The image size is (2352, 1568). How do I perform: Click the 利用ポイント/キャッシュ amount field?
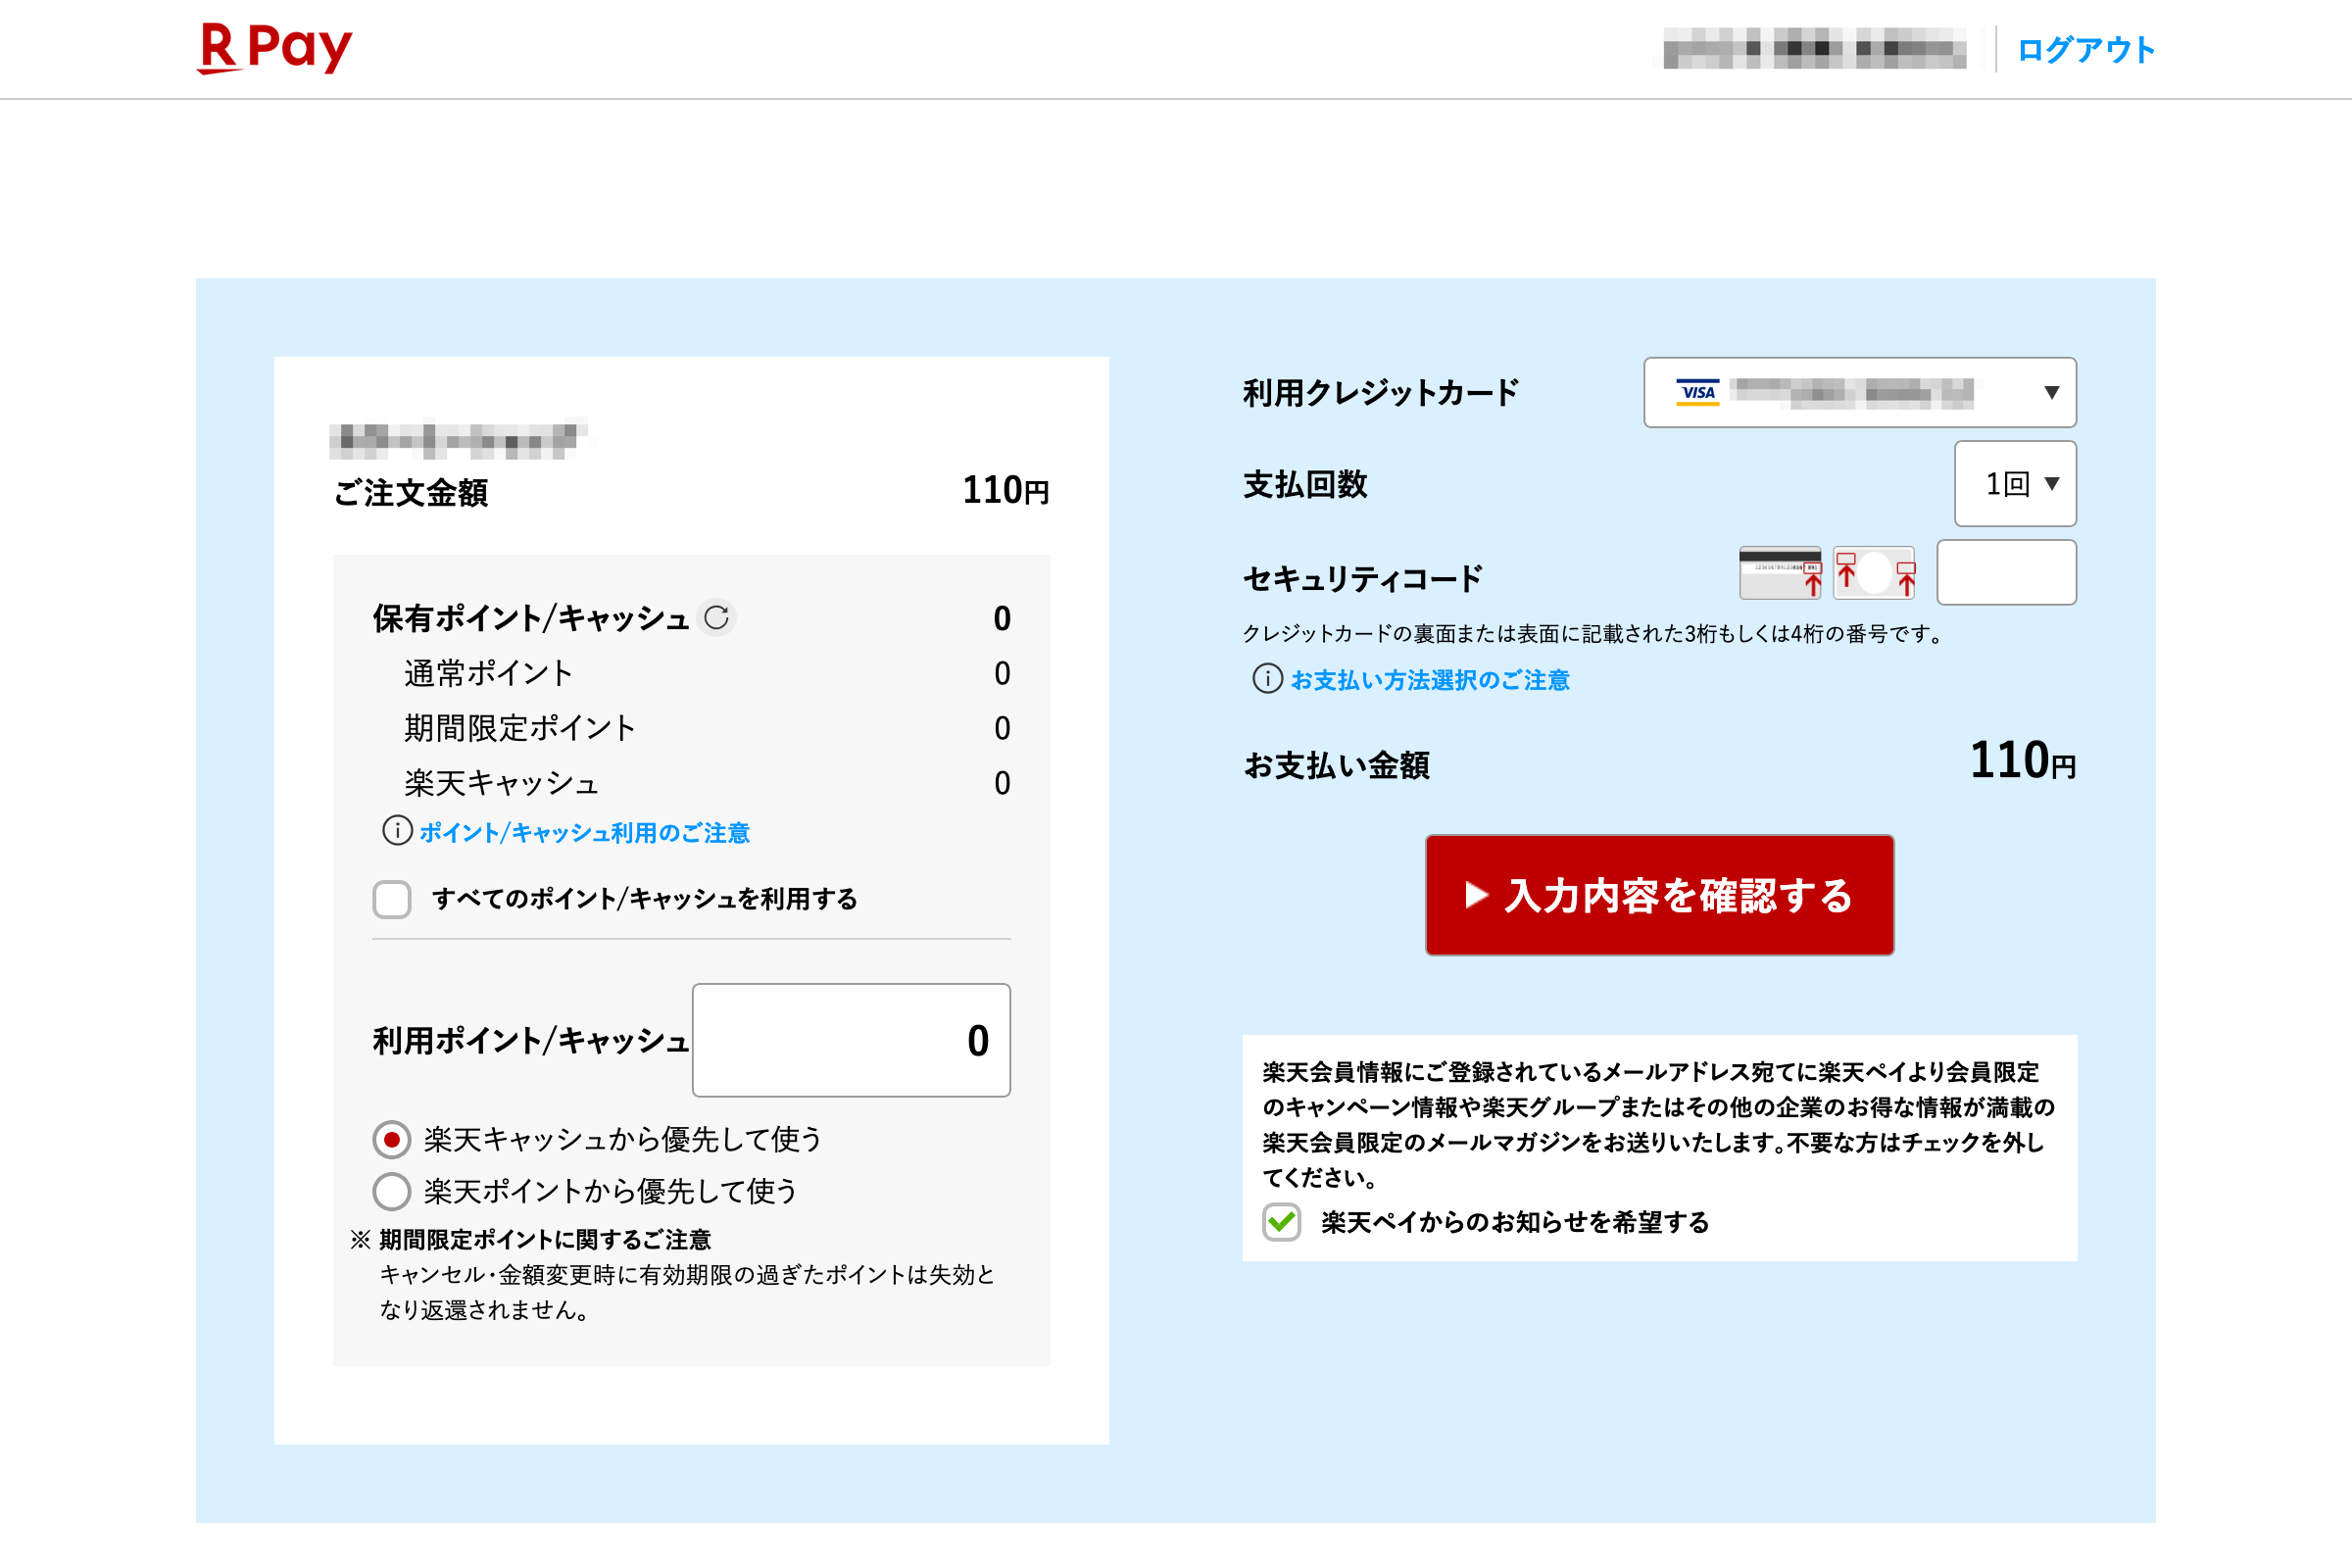click(851, 1040)
